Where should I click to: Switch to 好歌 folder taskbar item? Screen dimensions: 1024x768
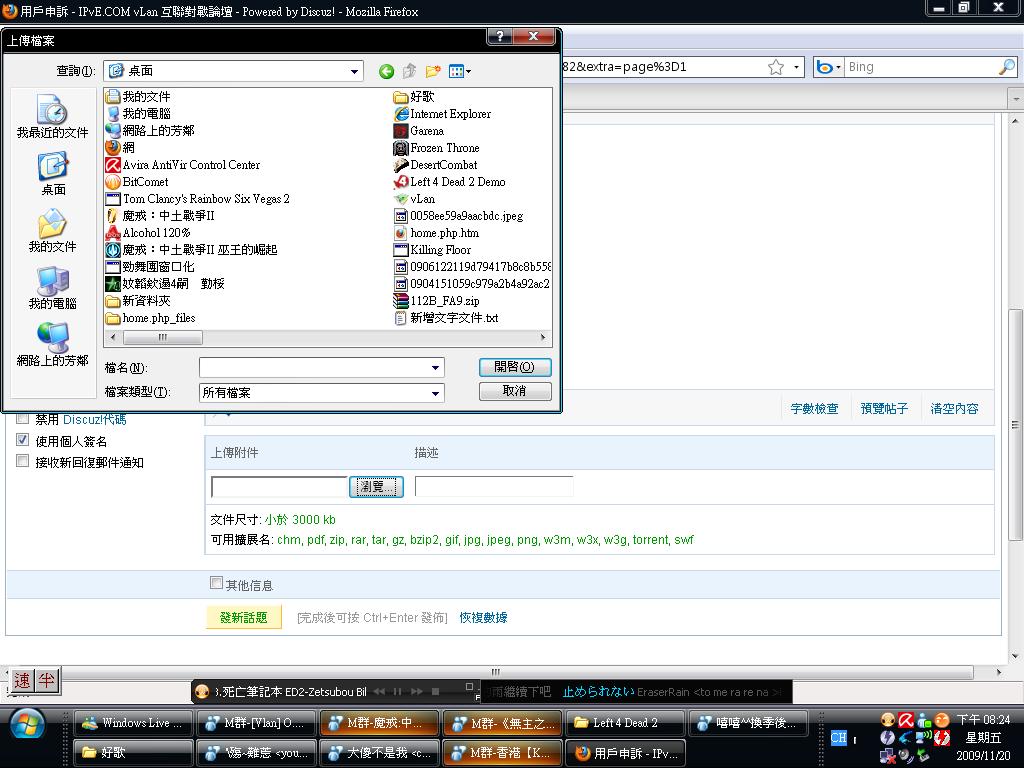(x=133, y=753)
